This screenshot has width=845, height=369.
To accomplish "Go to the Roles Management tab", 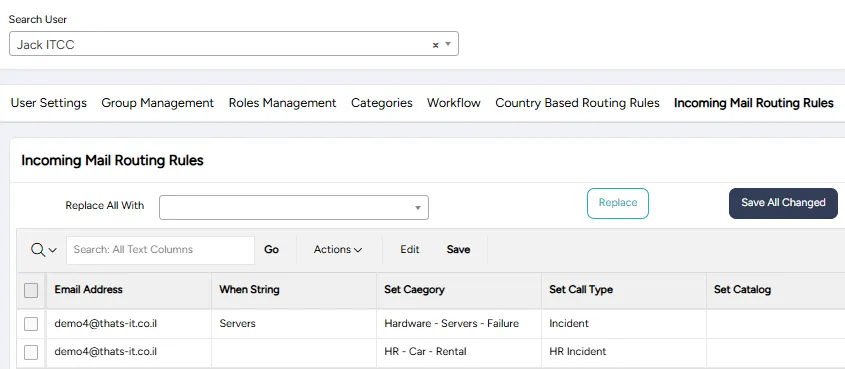I will click(282, 103).
